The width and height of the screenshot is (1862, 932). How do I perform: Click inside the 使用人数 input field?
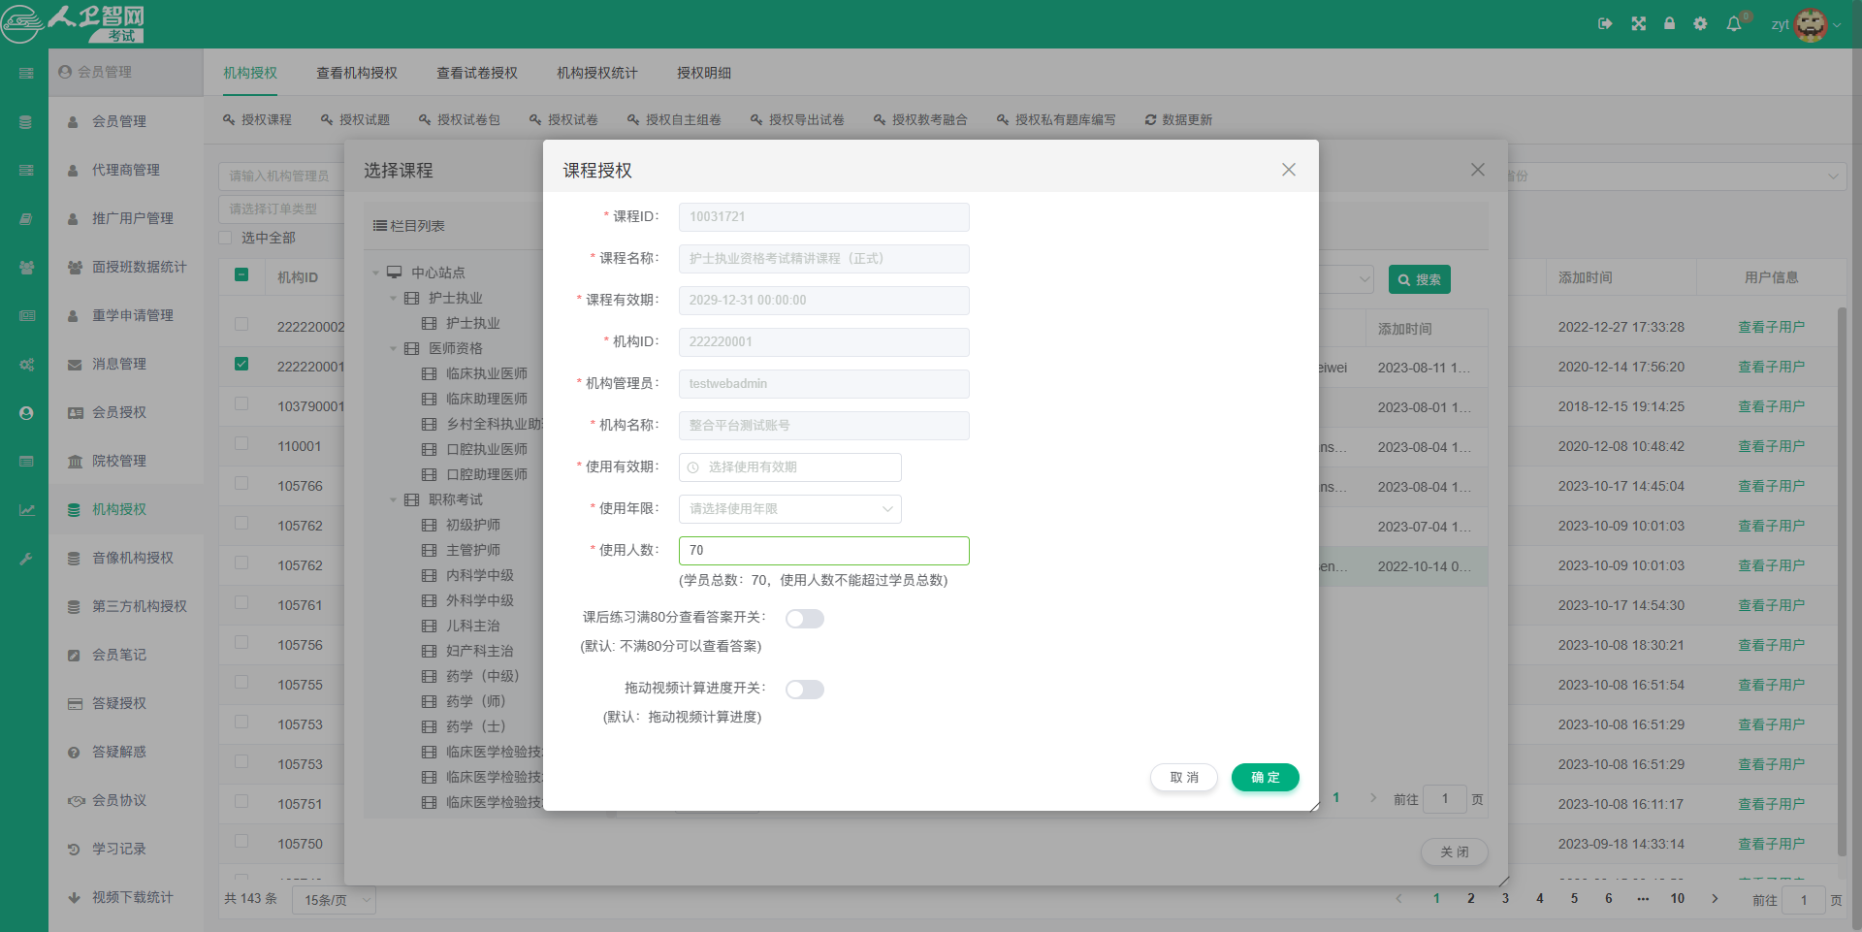coord(822,550)
